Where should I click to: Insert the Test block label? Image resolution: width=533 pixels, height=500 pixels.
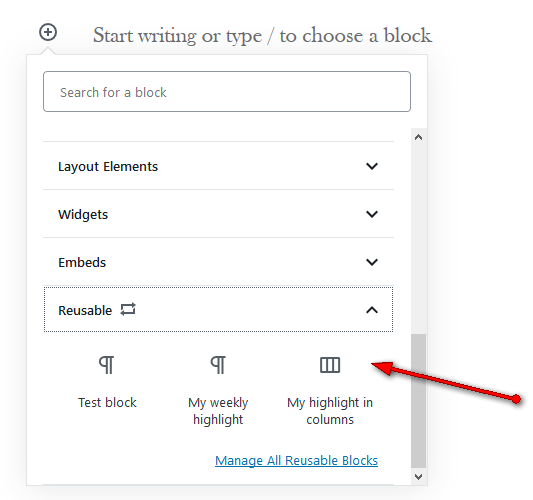click(x=107, y=402)
